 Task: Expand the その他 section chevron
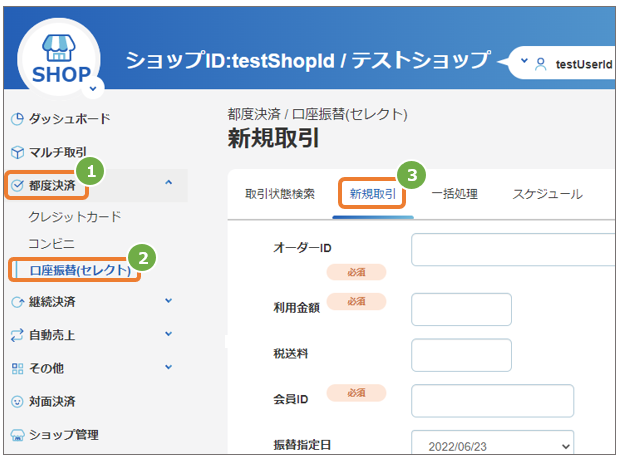[169, 367]
